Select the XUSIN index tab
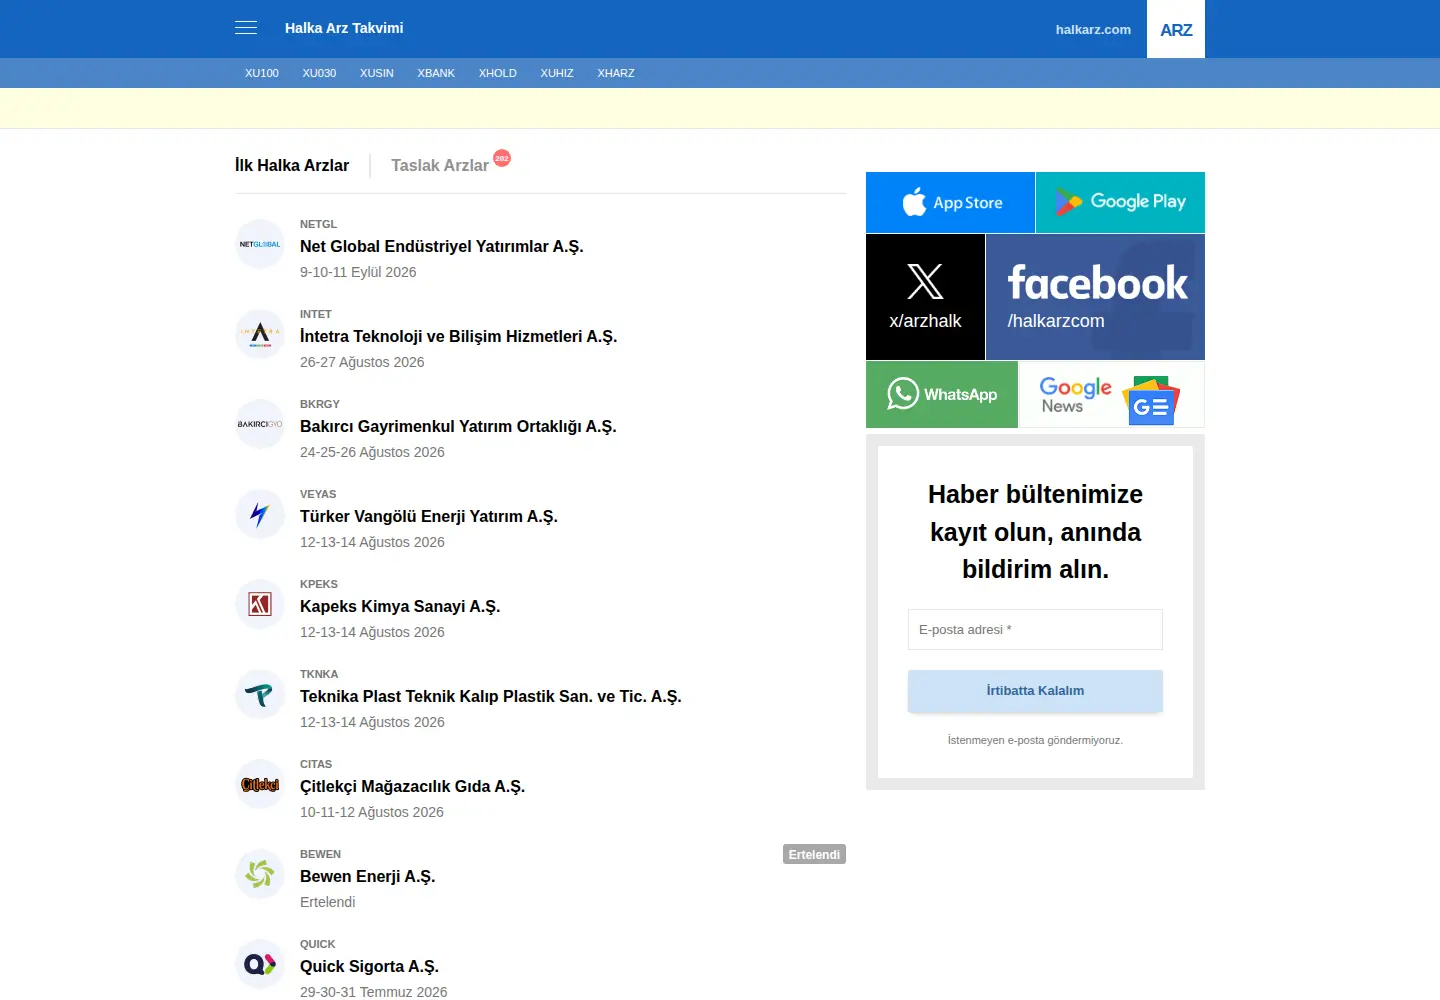1440x1000 pixels. point(377,73)
